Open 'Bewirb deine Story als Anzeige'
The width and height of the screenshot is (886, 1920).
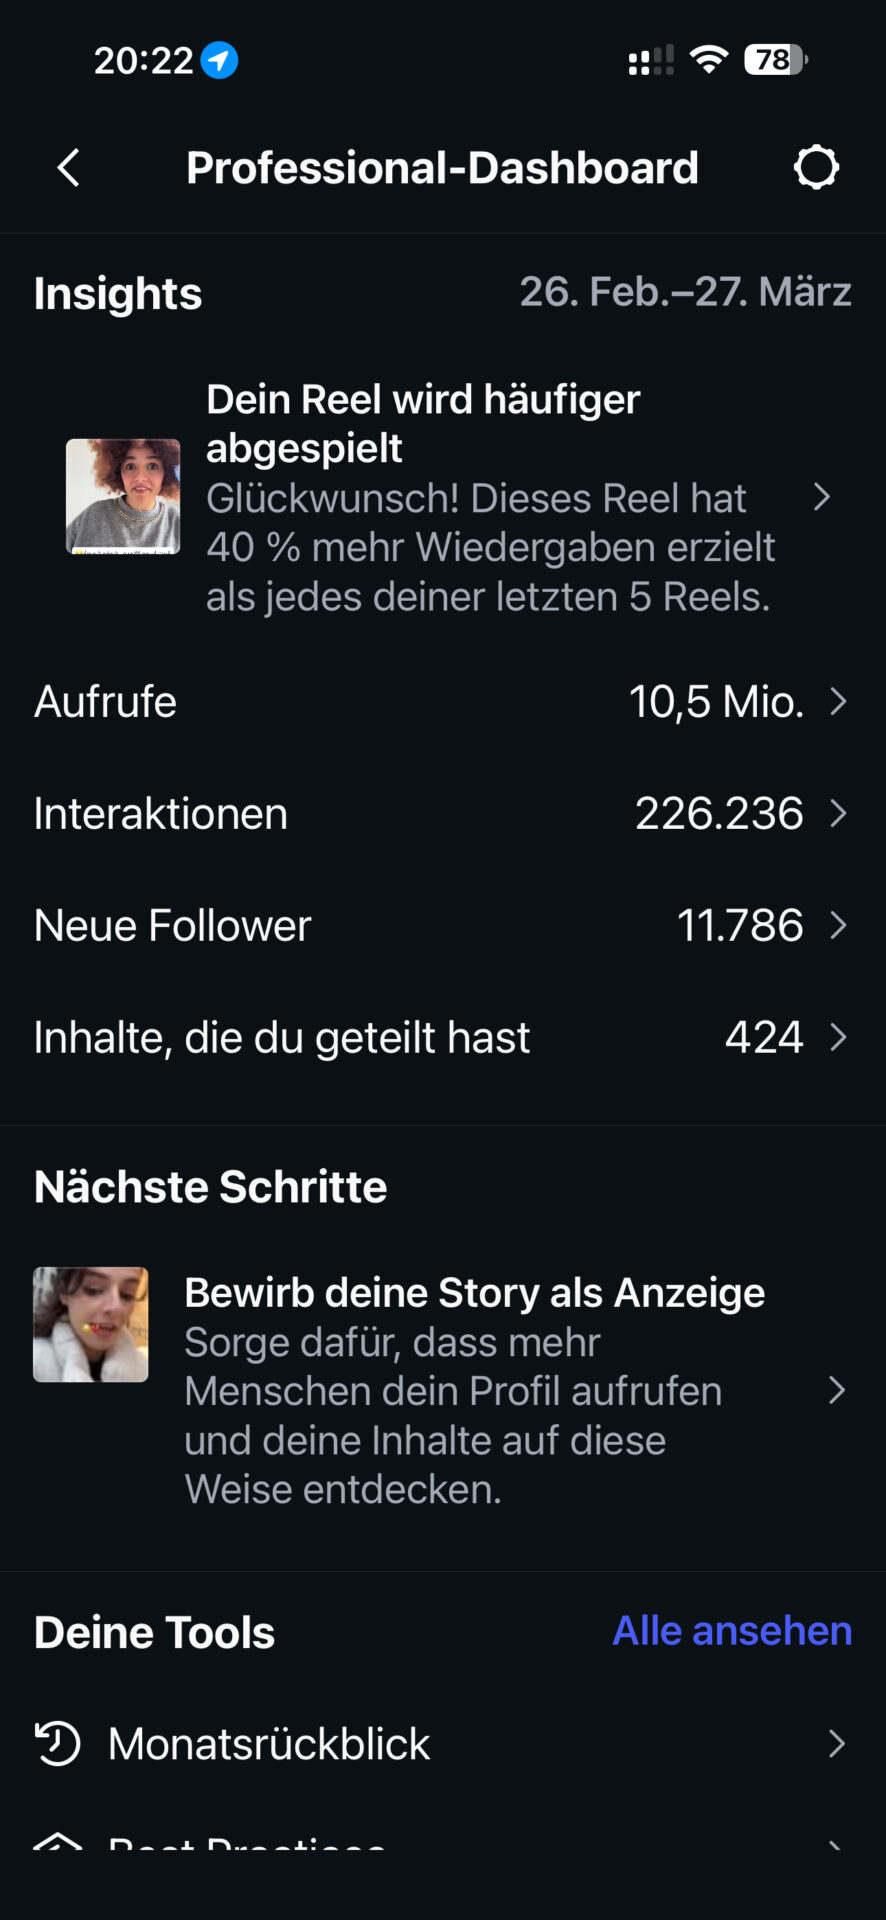474,1293
